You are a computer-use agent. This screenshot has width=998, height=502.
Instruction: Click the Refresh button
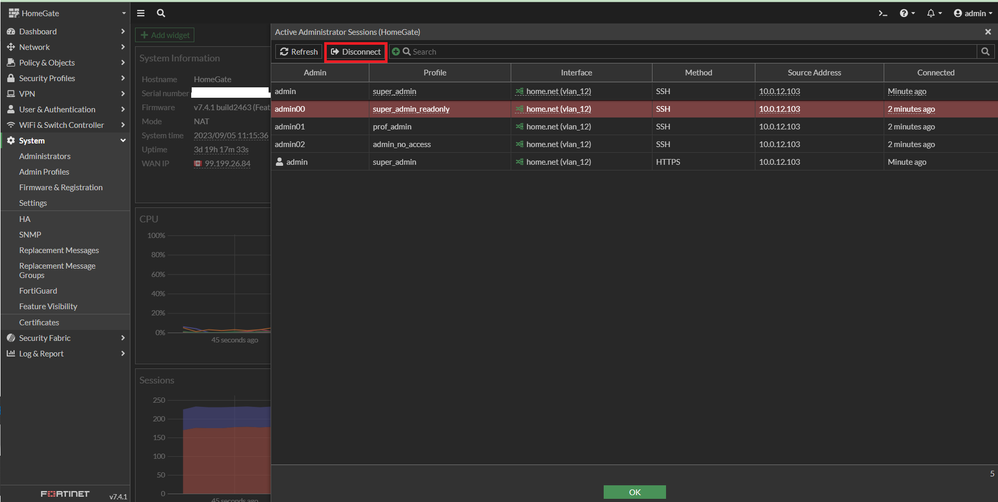point(299,52)
